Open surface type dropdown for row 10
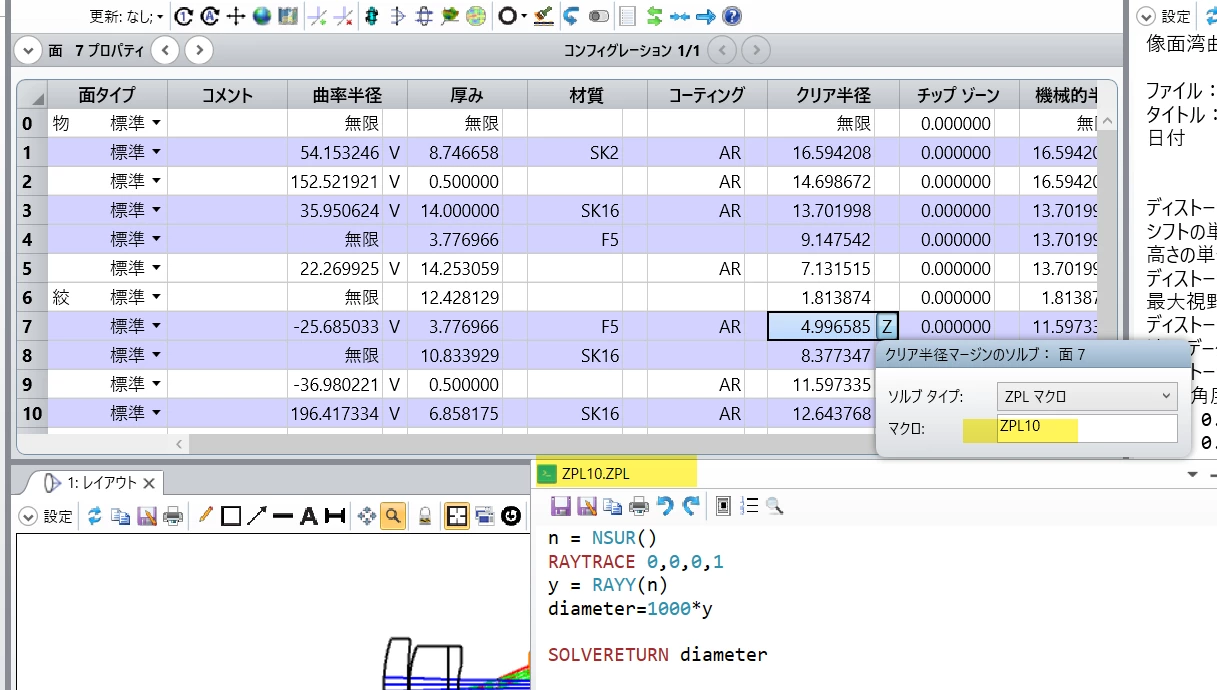The width and height of the screenshot is (1217, 690). click(156, 413)
